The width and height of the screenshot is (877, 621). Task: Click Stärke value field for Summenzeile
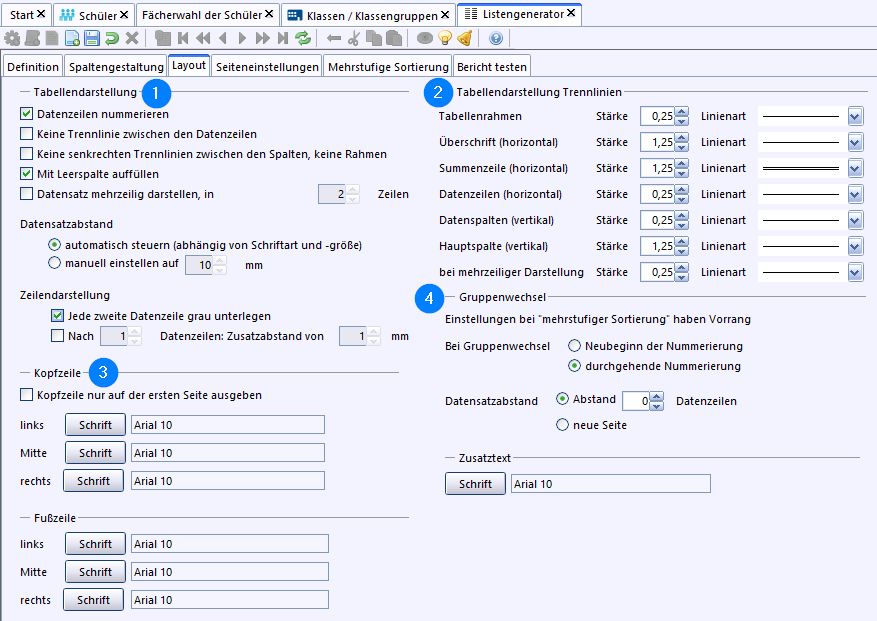(x=657, y=168)
